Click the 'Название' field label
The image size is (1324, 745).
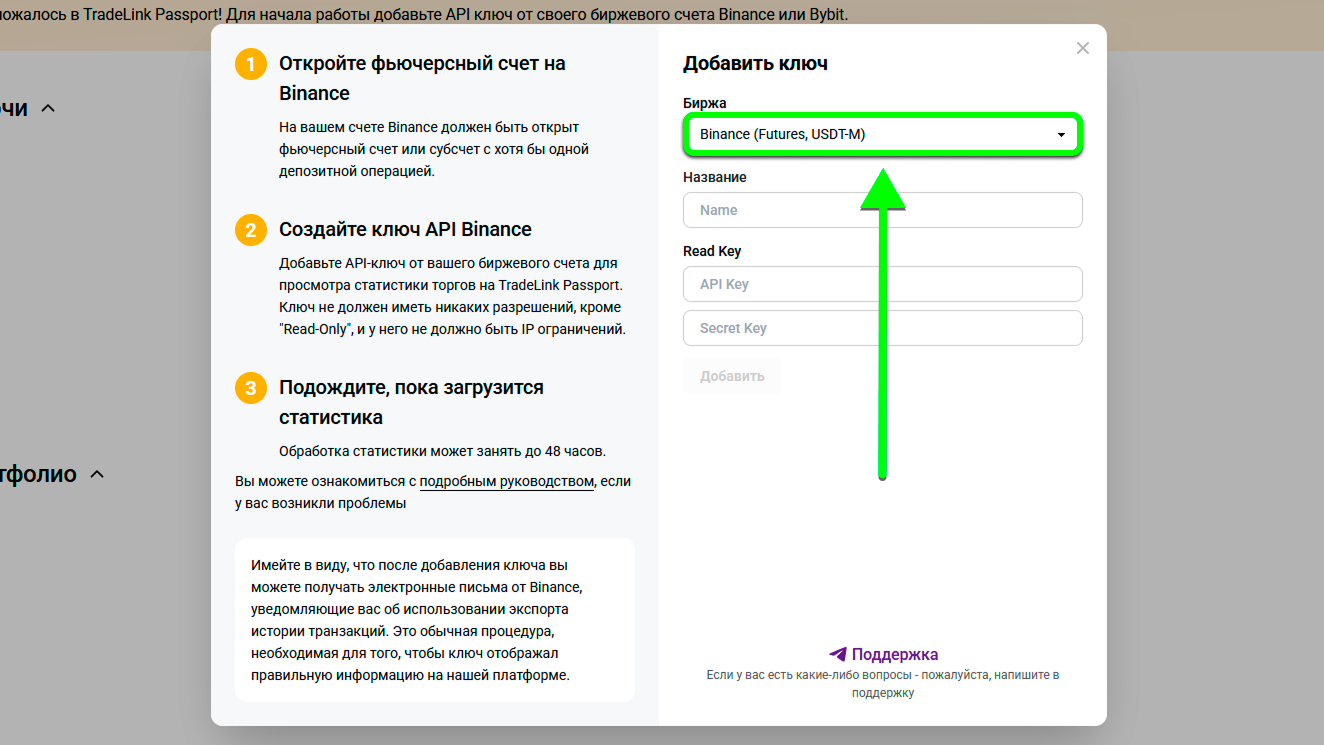[715, 177]
